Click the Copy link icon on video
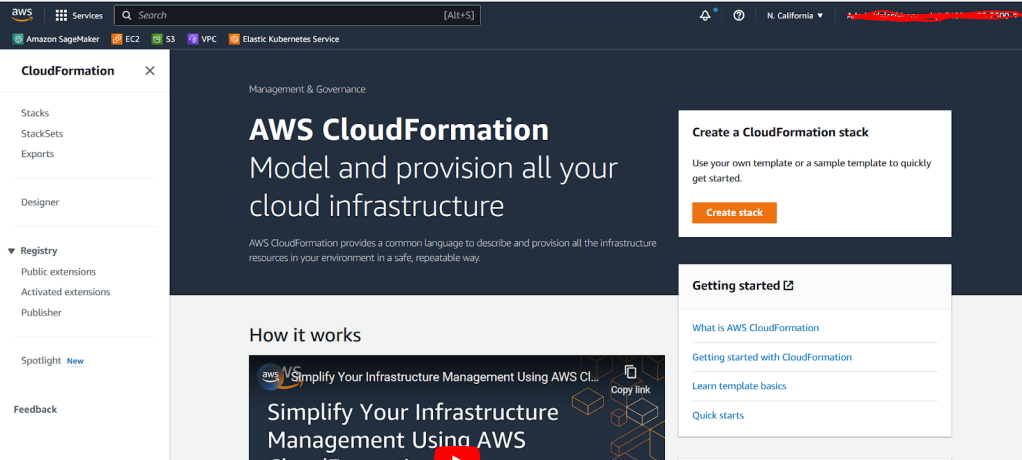 click(x=630, y=378)
